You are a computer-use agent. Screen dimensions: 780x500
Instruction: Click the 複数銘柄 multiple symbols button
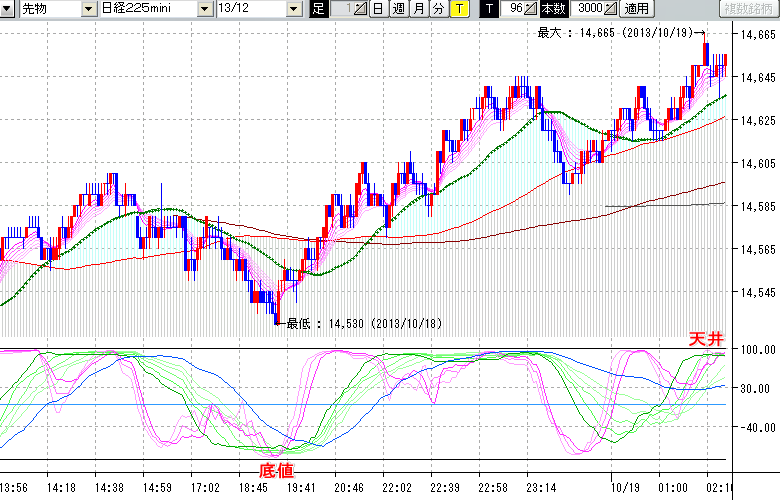point(744,9)
